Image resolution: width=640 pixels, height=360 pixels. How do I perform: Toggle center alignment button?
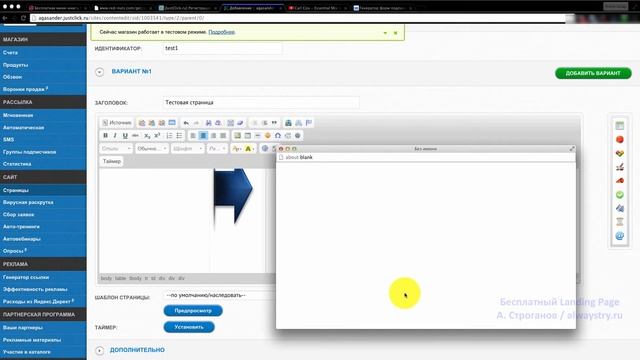point(203,136)
